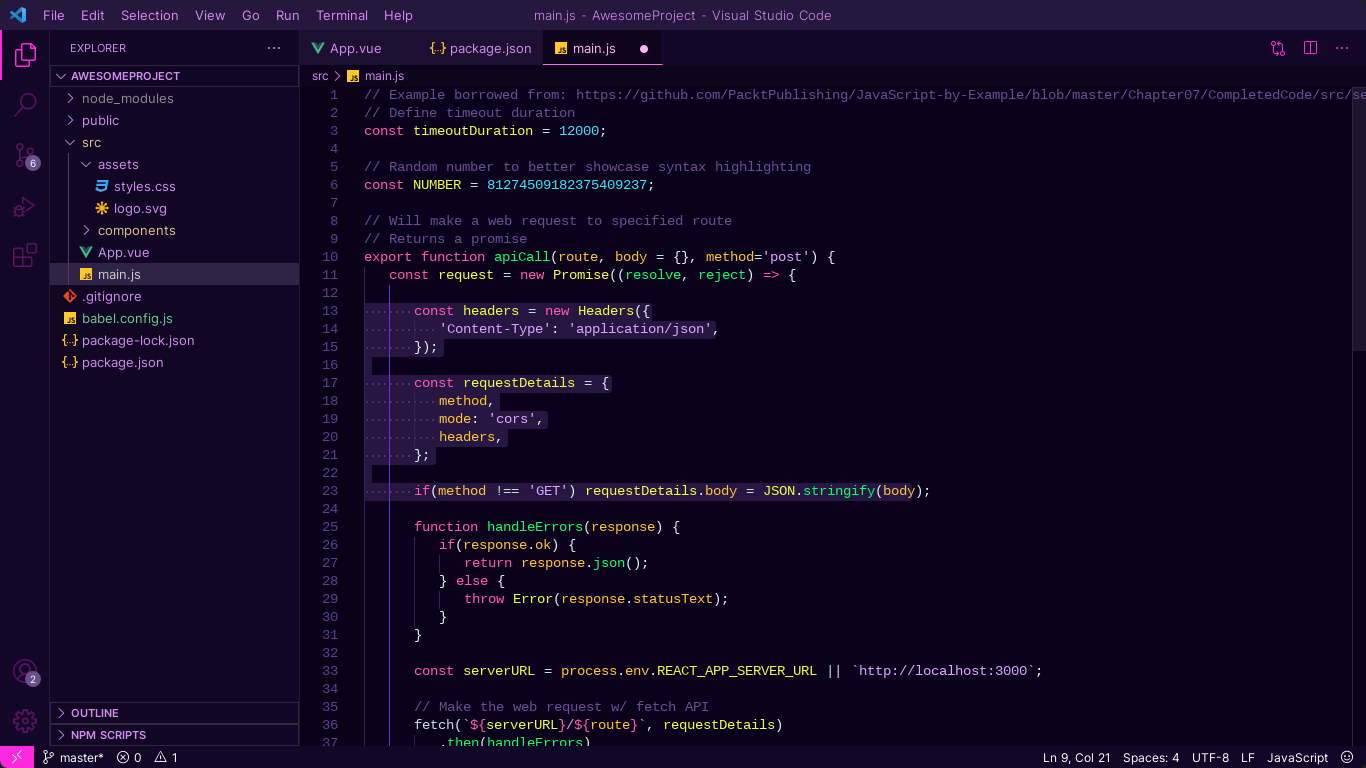Change encoding via UTF-8

click(x=1210, y=757)
